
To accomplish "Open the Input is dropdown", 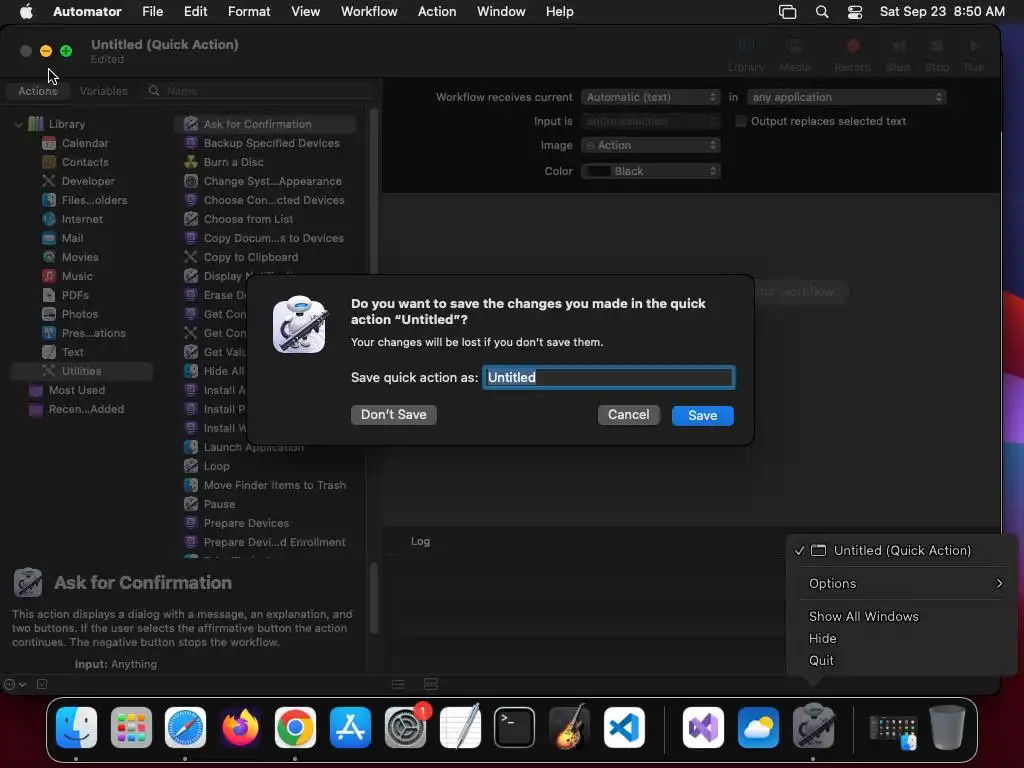I will click(x=650, y=121).
